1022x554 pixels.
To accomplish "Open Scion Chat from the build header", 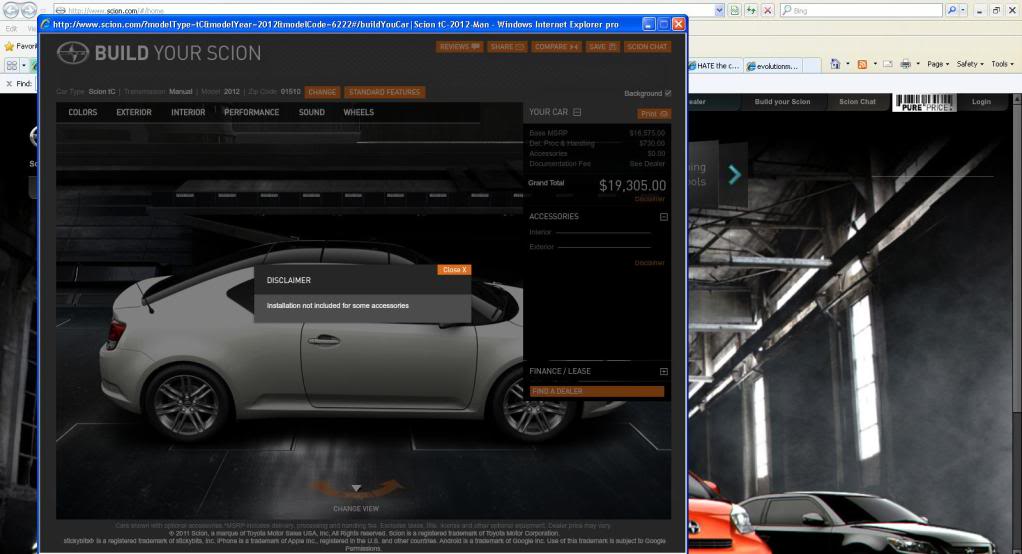I will tap(647, 47).
